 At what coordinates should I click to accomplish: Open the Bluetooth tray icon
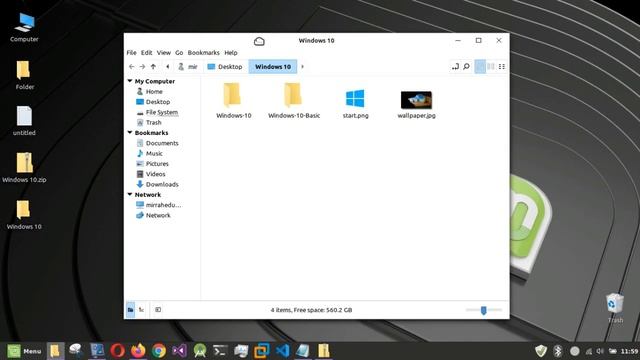click(x=558, y=351)
